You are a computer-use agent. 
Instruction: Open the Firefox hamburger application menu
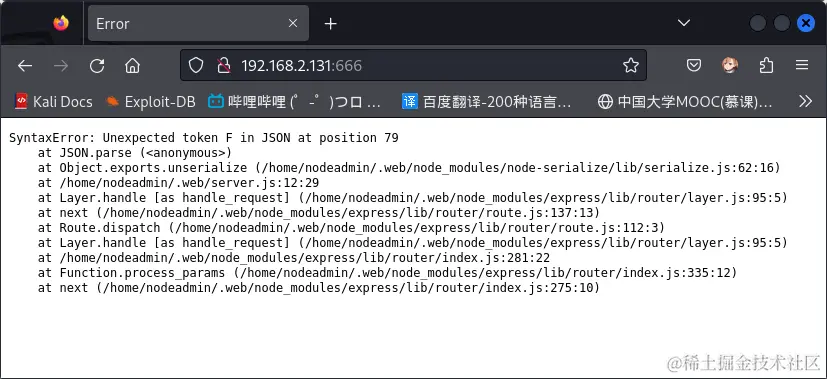[802, 65]
